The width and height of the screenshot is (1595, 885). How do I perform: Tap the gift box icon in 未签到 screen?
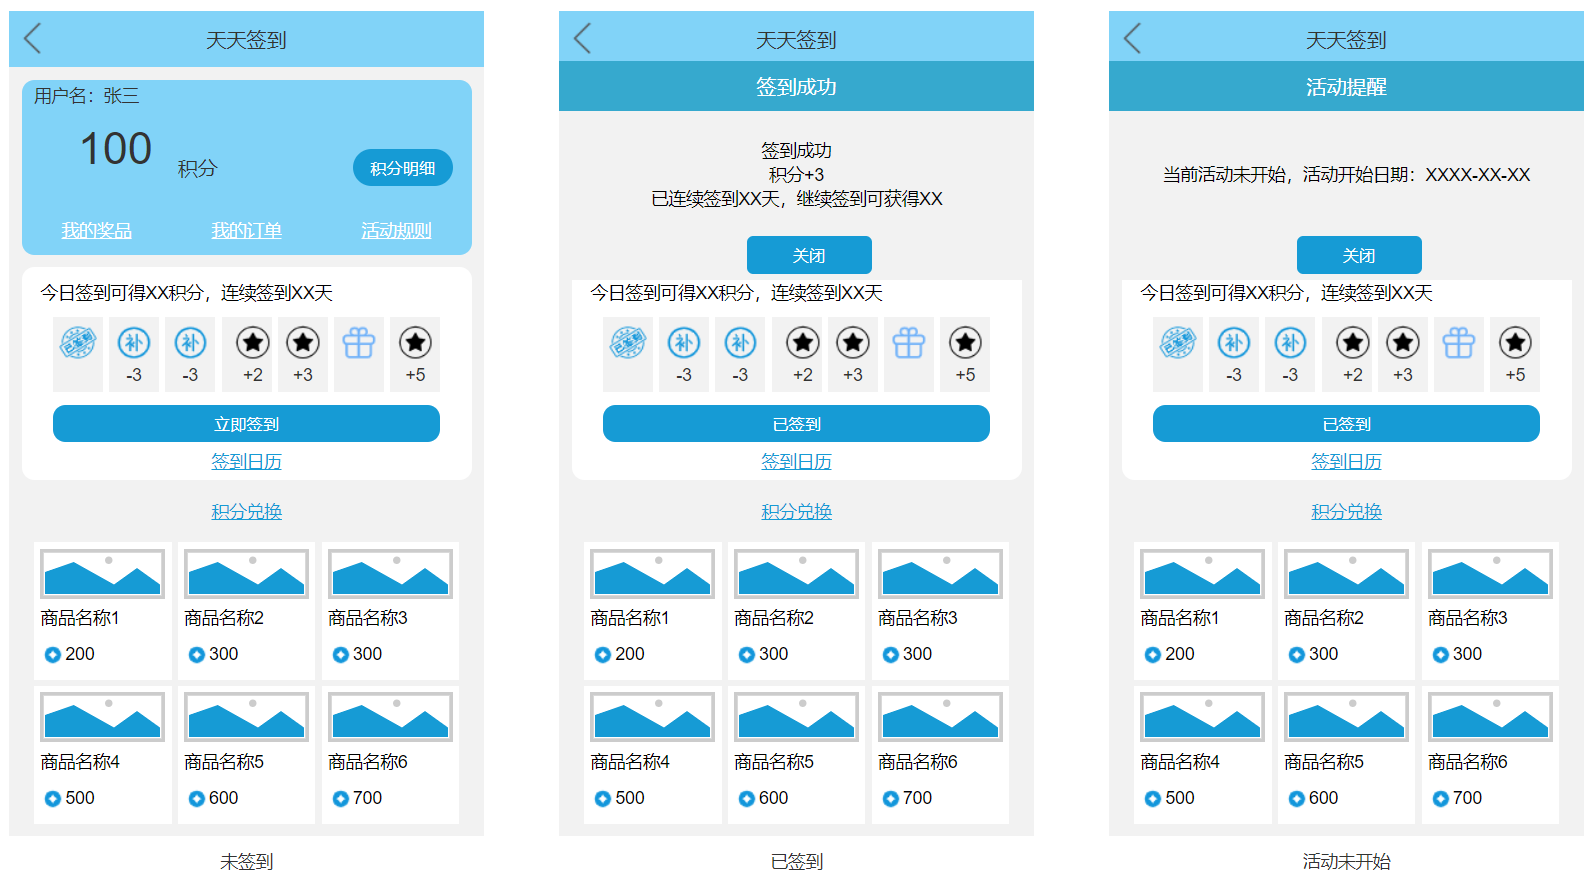point(359,343)
